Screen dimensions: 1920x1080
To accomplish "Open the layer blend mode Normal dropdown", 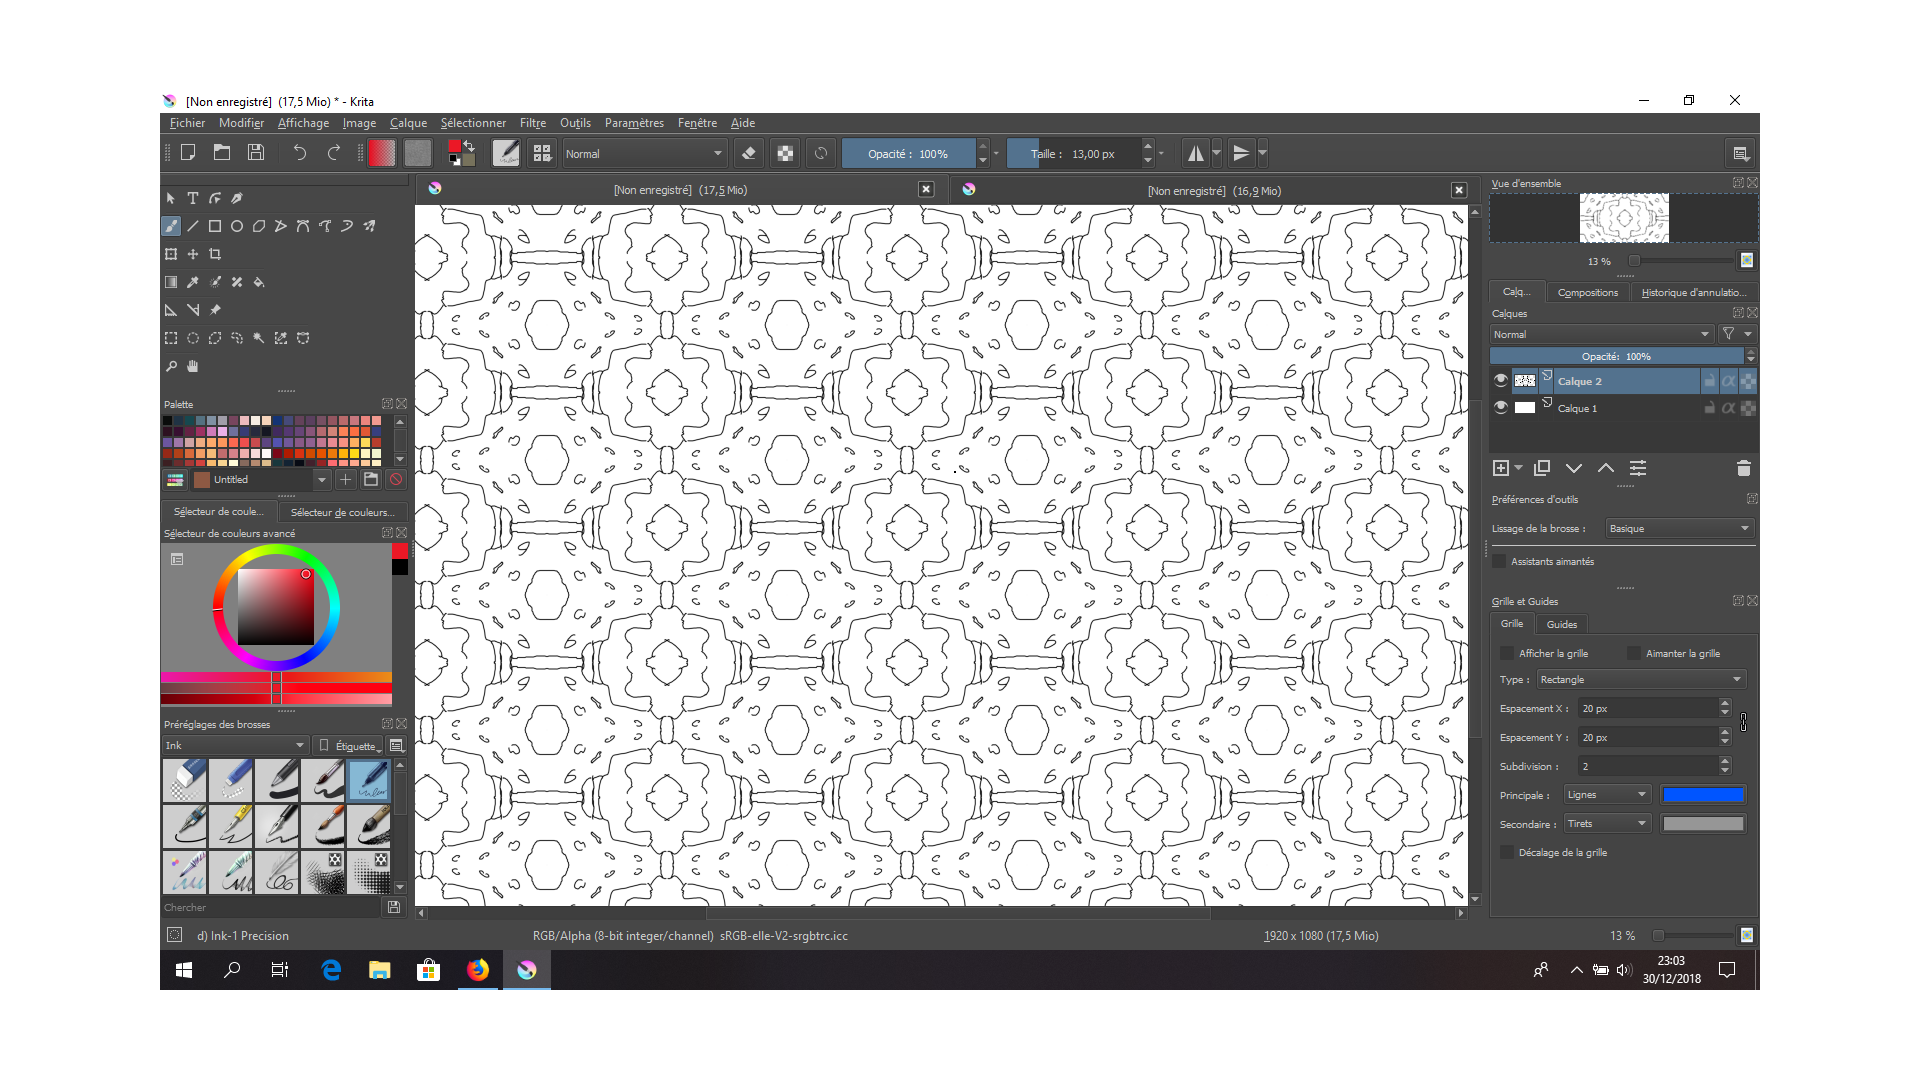I will pos(1601,334).
